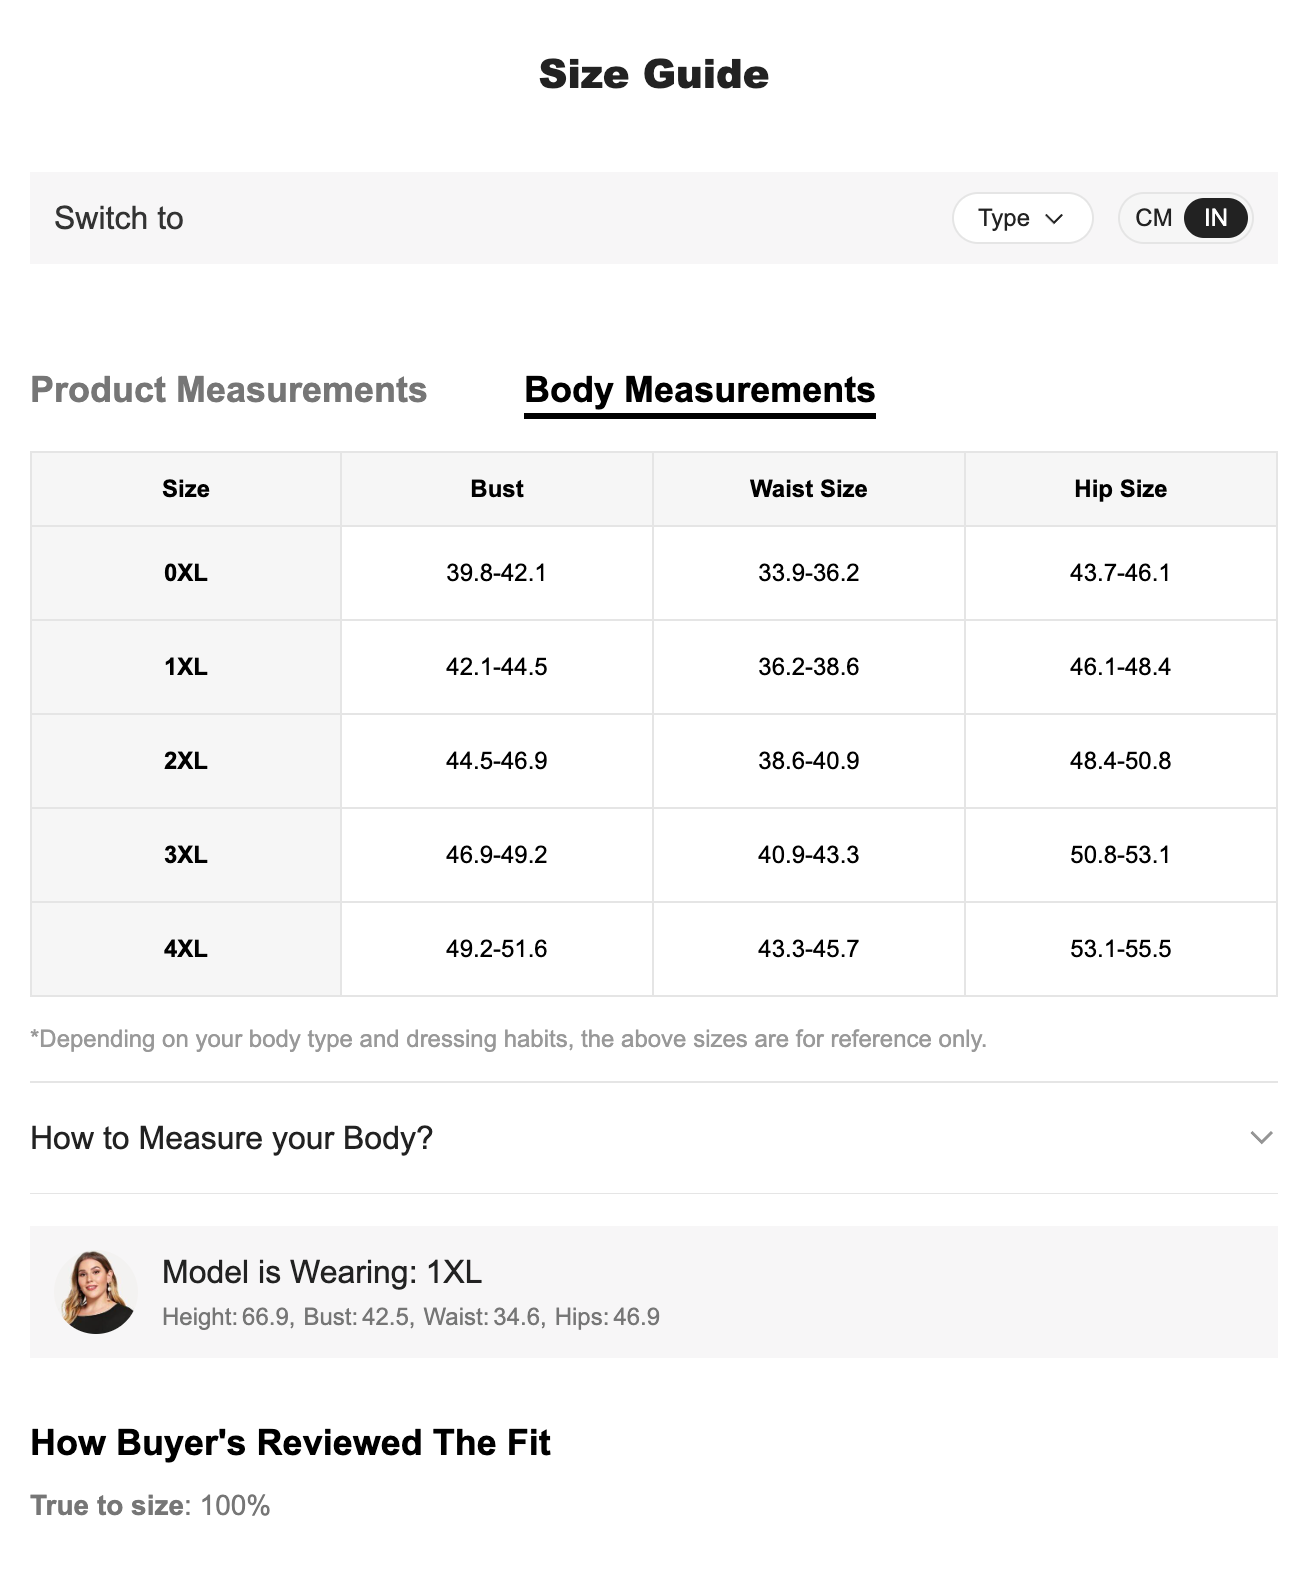
Task: Select the 2XL size row label
Action: (x=186, y=761)
